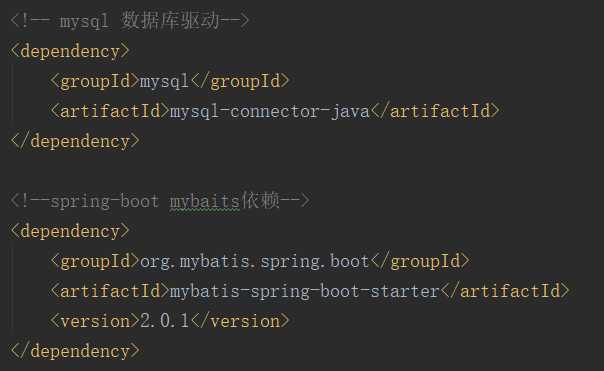Click the mysql groupId value text
604x371 pixels.
(x=164, y=81)
